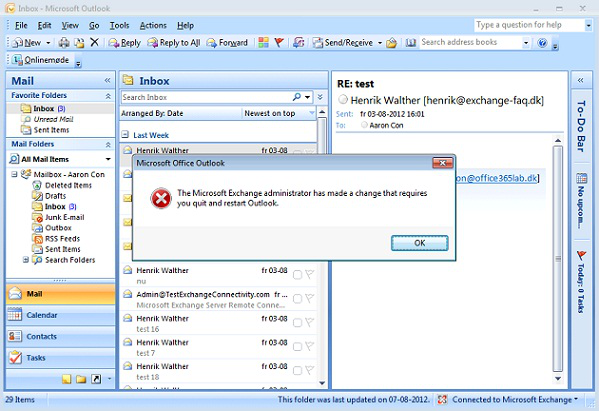Open the Send/Receive dropdown arrow

point(380,43)
